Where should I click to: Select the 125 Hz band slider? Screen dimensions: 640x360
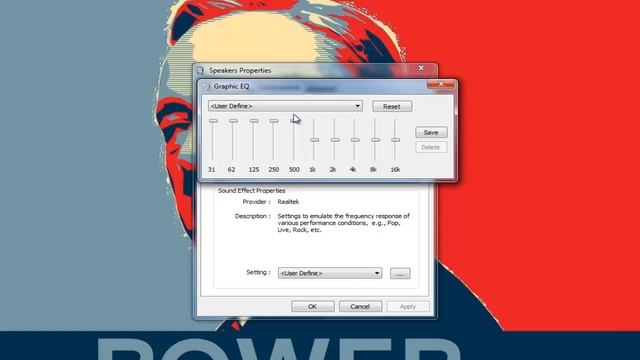[253, 121]
